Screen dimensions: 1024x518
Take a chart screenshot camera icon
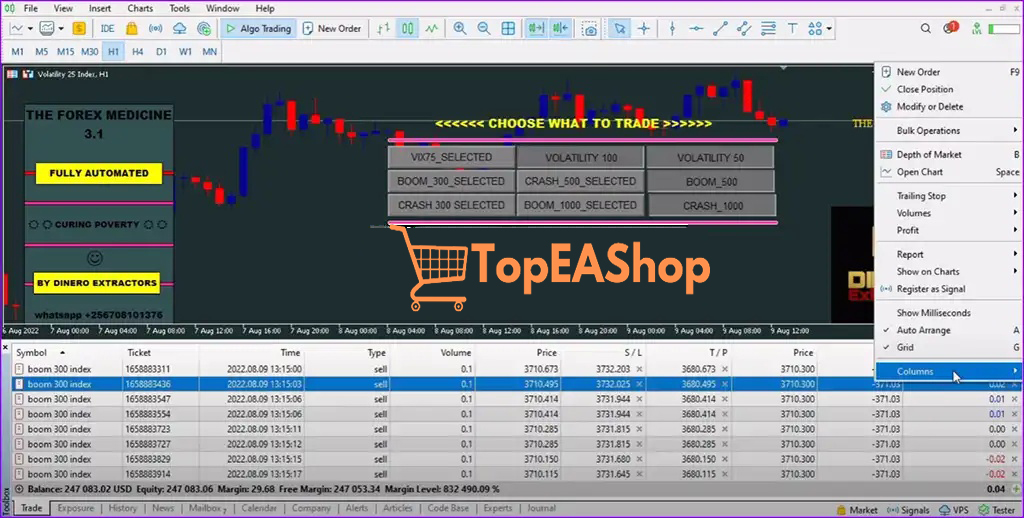click(590, 29)
